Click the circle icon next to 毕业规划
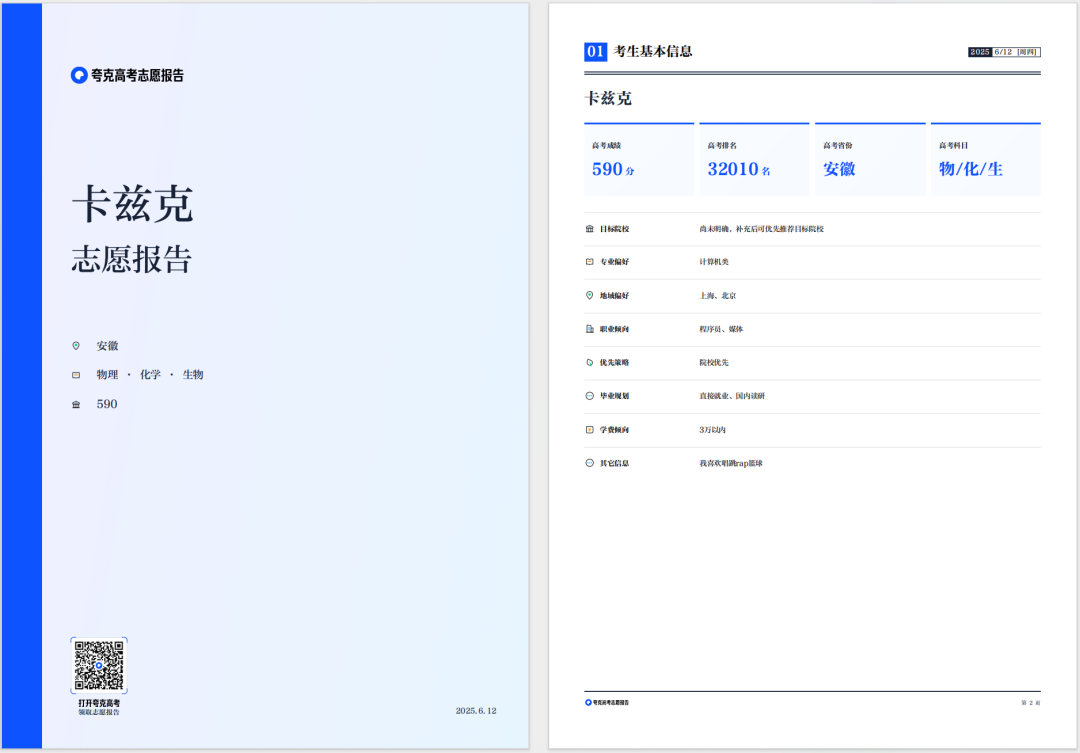The width and height of the screenshot is (1080, 753). click(590, 396)
